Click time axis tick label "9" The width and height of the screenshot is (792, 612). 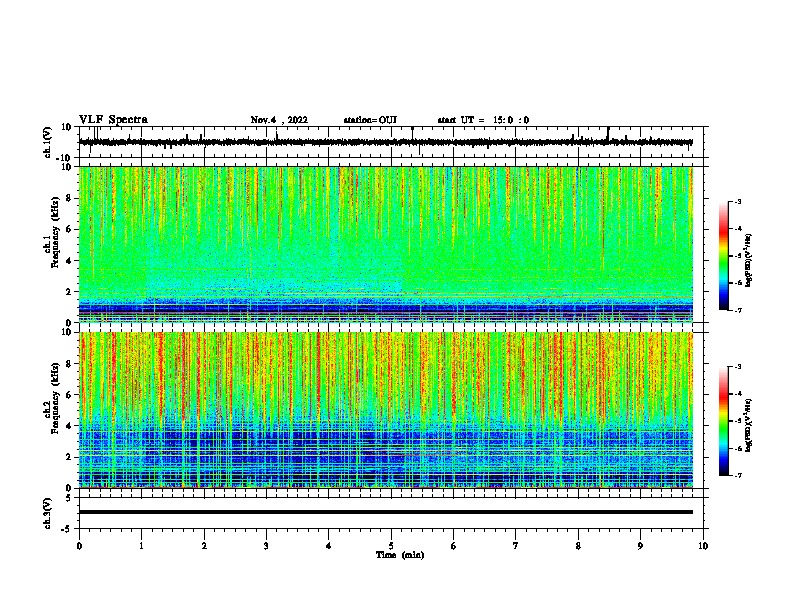640,546
